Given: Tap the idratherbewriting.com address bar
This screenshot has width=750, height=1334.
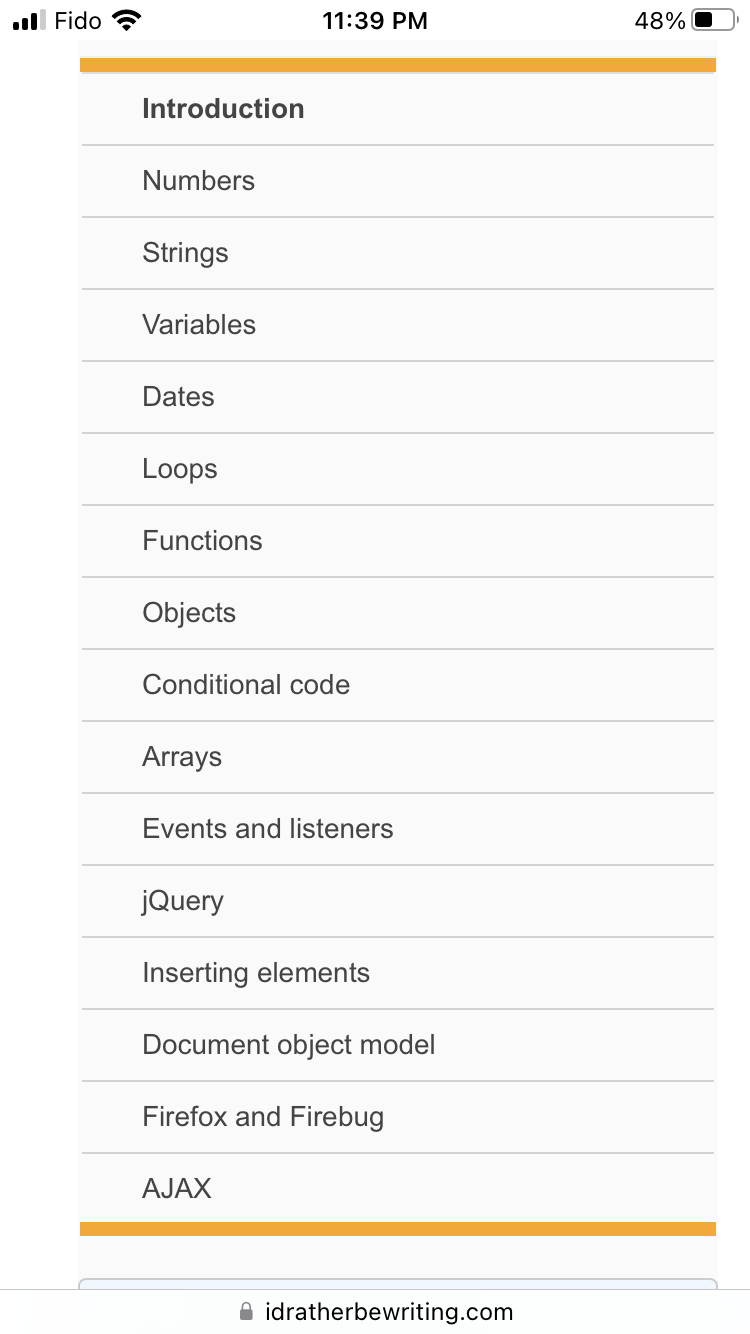Looking at the screenshot, I should coord(388,1312).
